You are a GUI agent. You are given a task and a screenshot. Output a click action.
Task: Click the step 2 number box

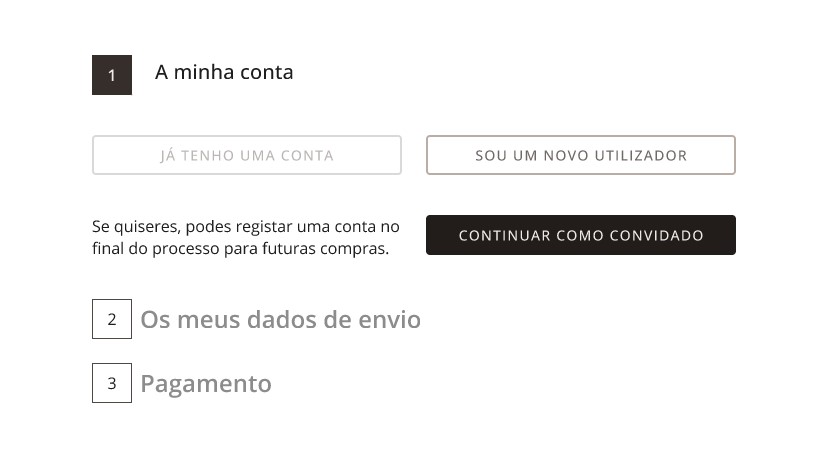point(112,319)
